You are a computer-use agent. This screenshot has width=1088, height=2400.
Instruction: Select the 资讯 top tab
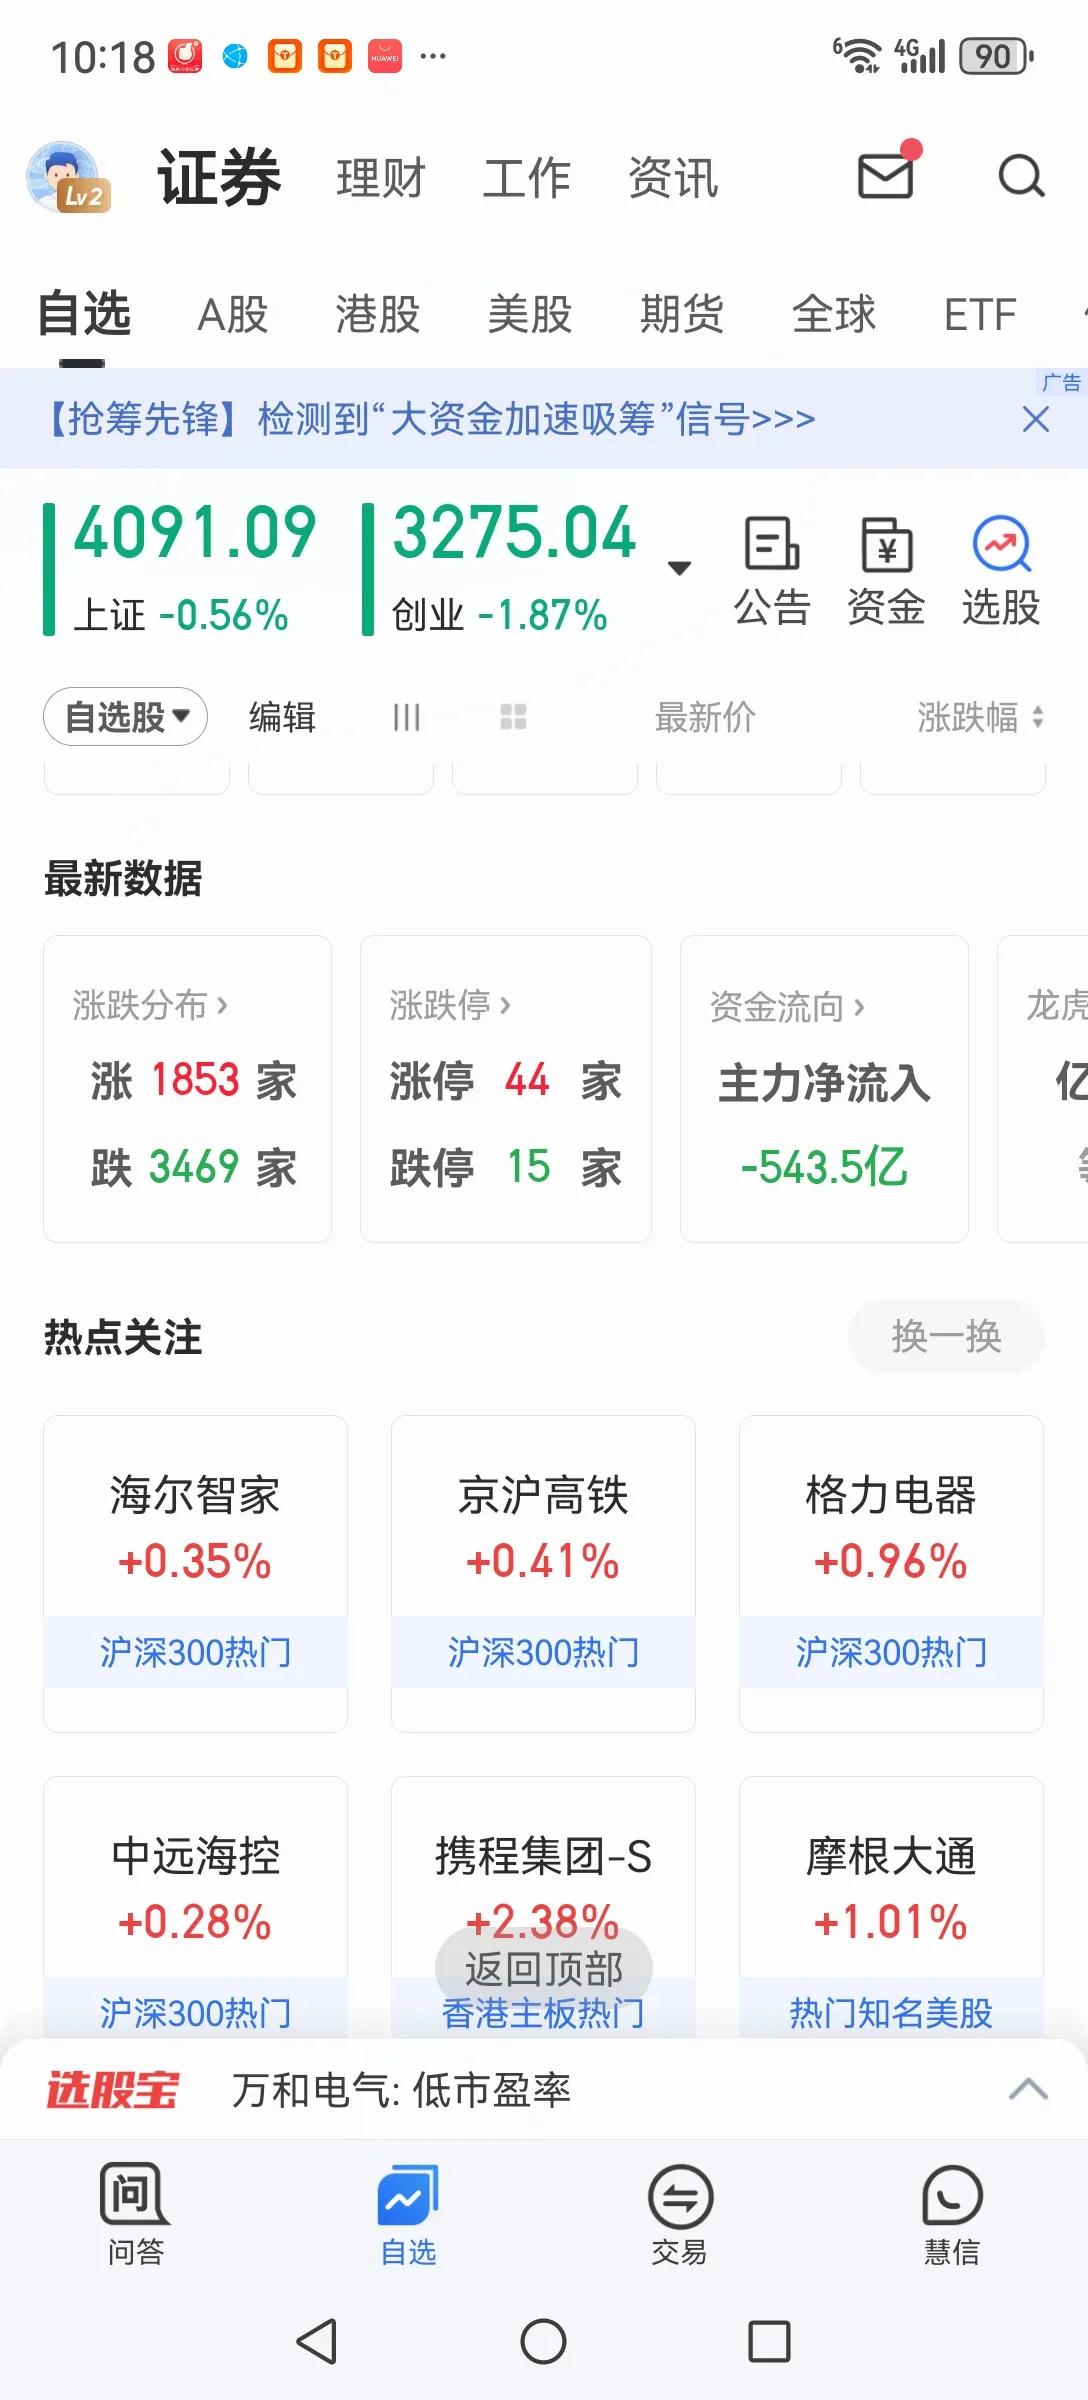[673, 178]
